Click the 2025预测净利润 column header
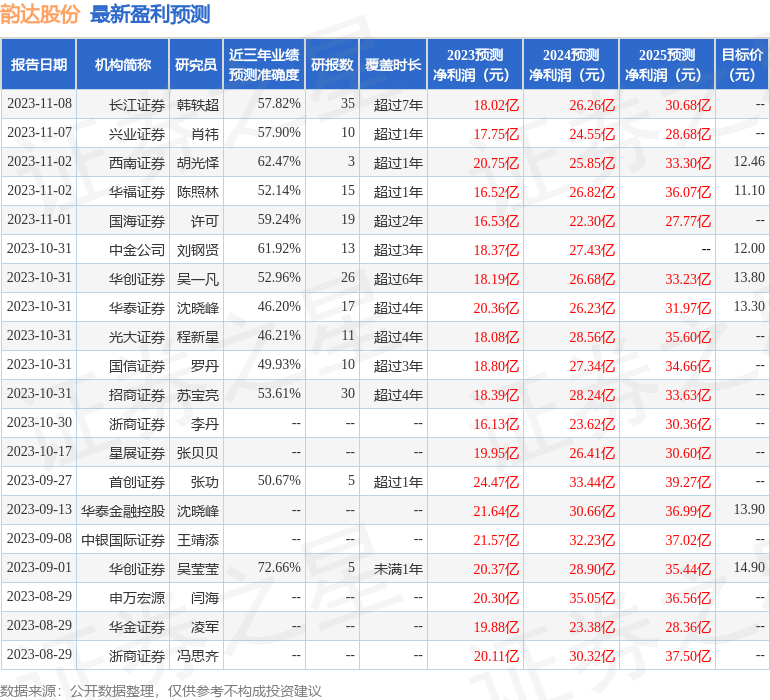Viewport: 770px width, 700px height. point(667,64)
